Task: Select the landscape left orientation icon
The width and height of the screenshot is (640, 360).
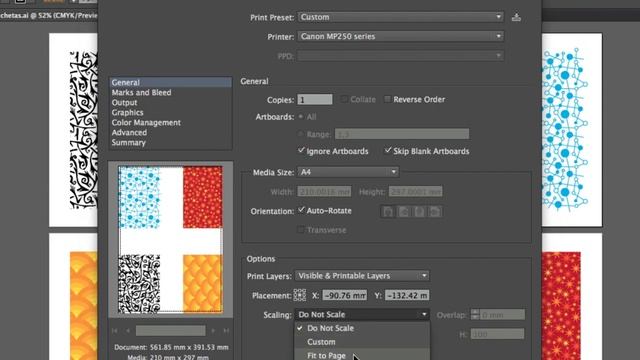Action: (x=404, y=211)
